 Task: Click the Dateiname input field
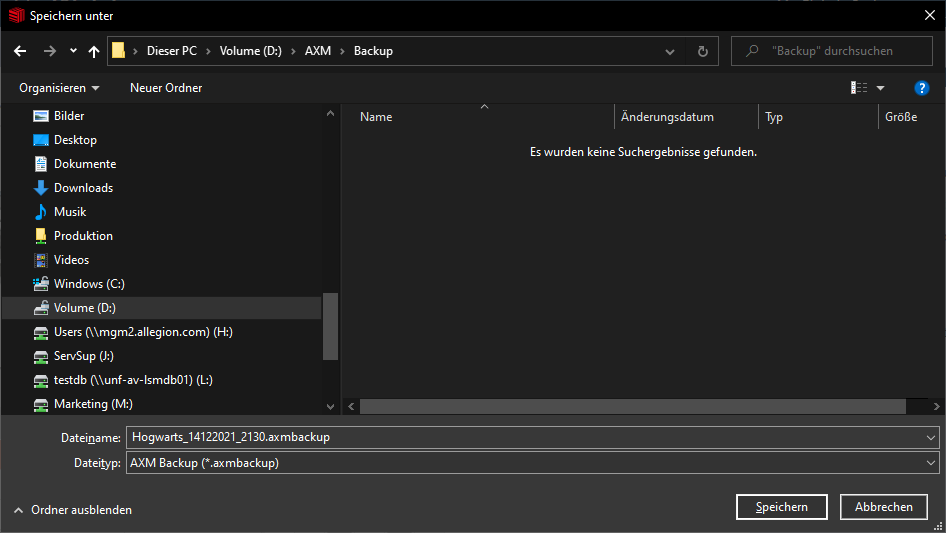pyautogui.click(x=525, y=437)
